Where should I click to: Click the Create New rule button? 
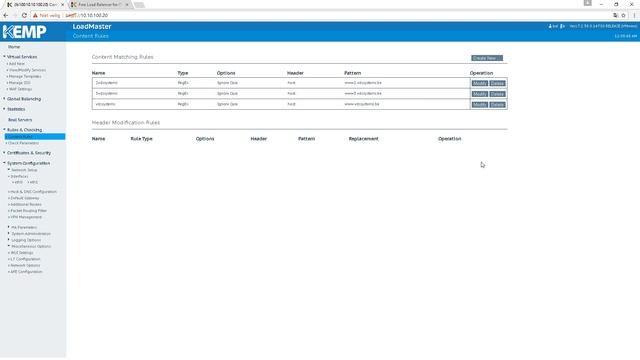coord(487,58)
